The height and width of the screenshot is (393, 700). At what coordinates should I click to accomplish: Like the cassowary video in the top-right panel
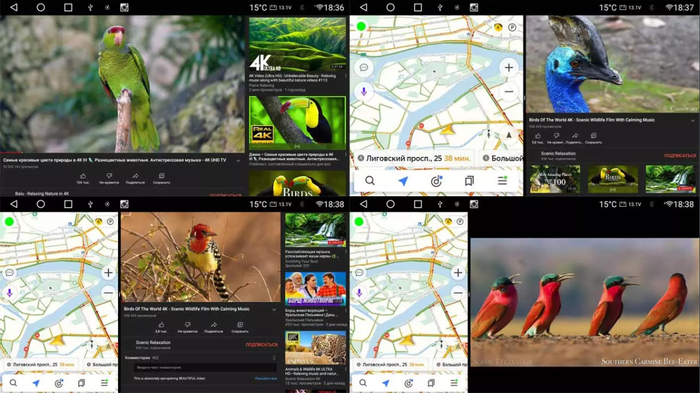pos(538,138)
